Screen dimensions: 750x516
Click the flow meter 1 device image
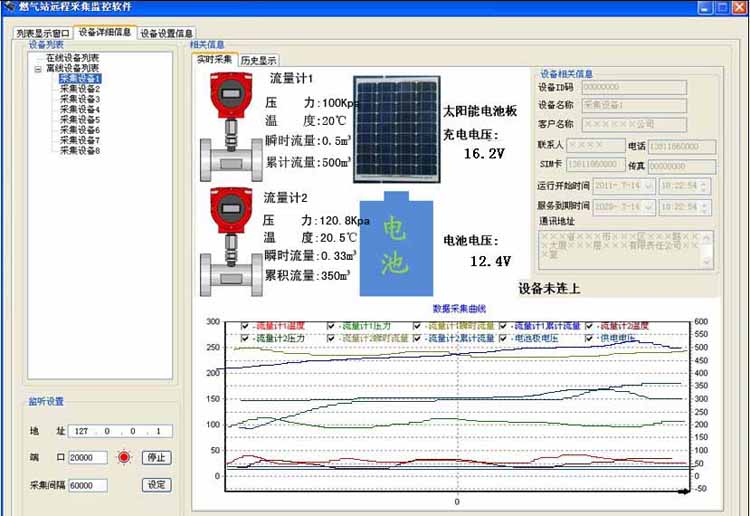click(x=231, y=127)
